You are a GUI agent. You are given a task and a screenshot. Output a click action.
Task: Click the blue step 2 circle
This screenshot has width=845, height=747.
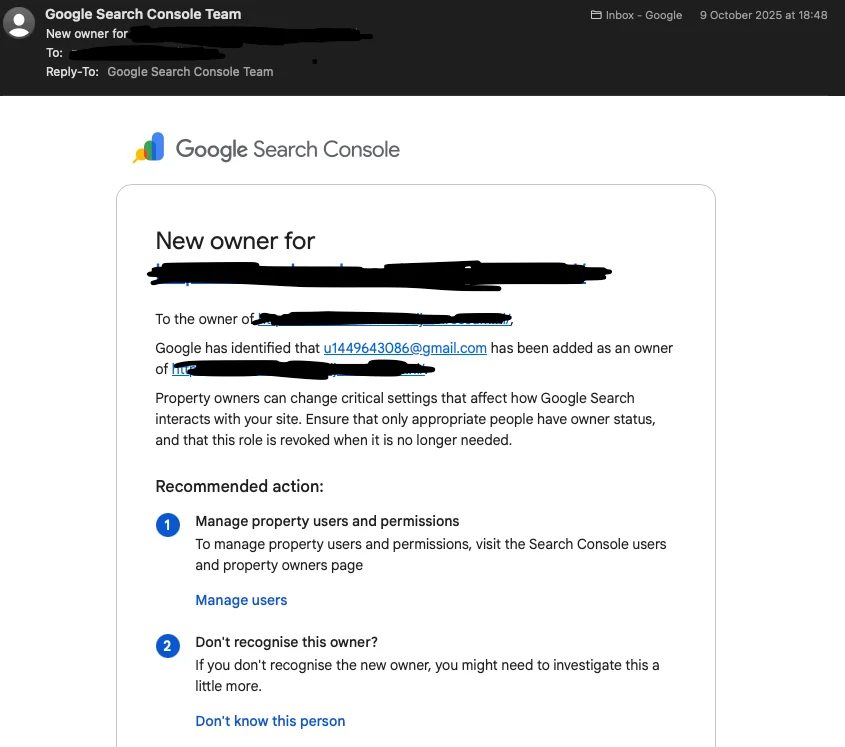pyautogui.click(x=168, y=646)
